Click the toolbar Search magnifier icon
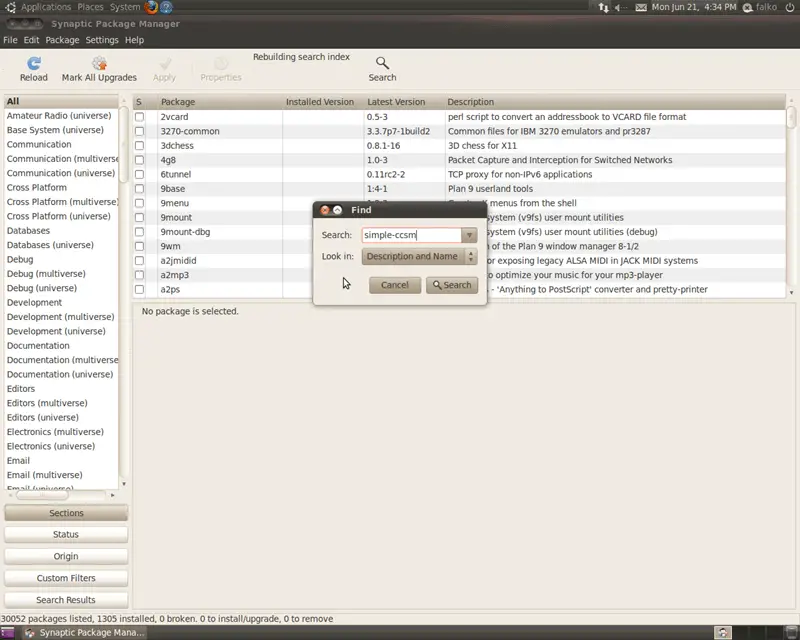 (x=382, y=63)
